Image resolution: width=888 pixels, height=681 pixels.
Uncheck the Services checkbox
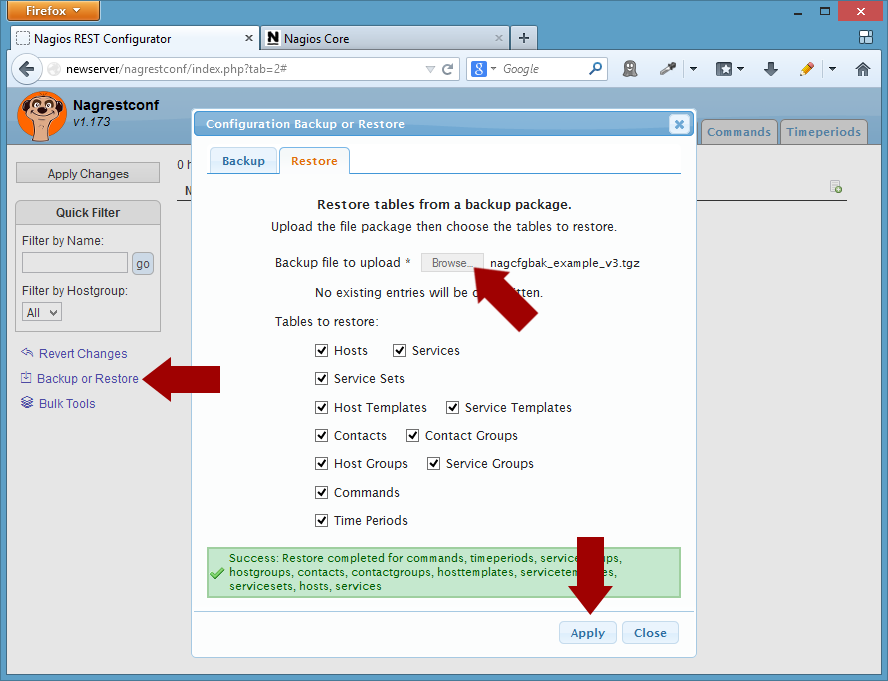point(399,350)
